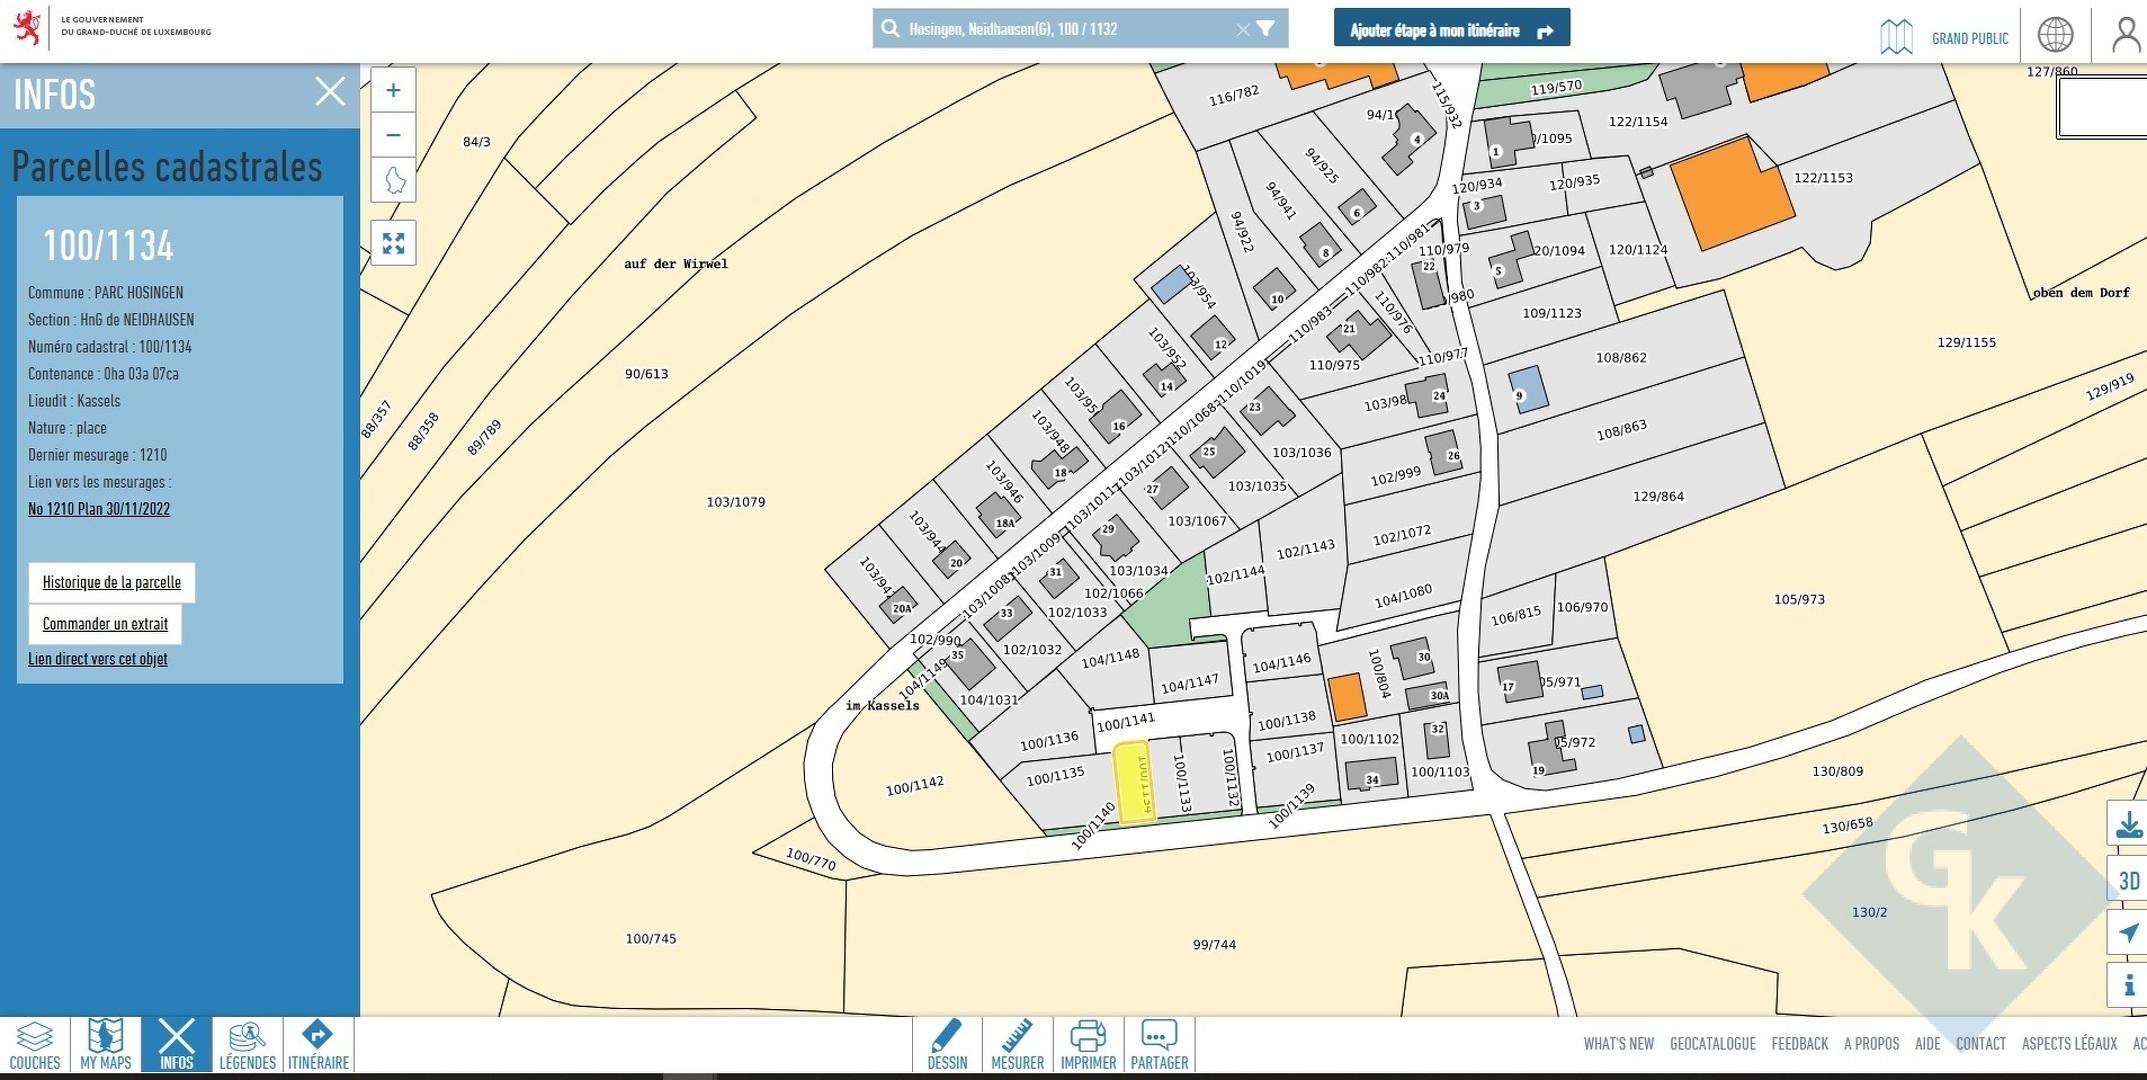Select parcel 100/745 on the map
This screenshot has height=1080, width=2147.
tap(651, 939)
